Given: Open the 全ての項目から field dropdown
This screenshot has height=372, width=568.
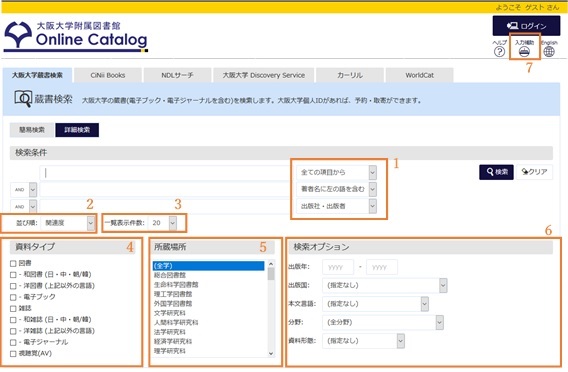Looking at the screenshot, I should click(x=337, y=172).
